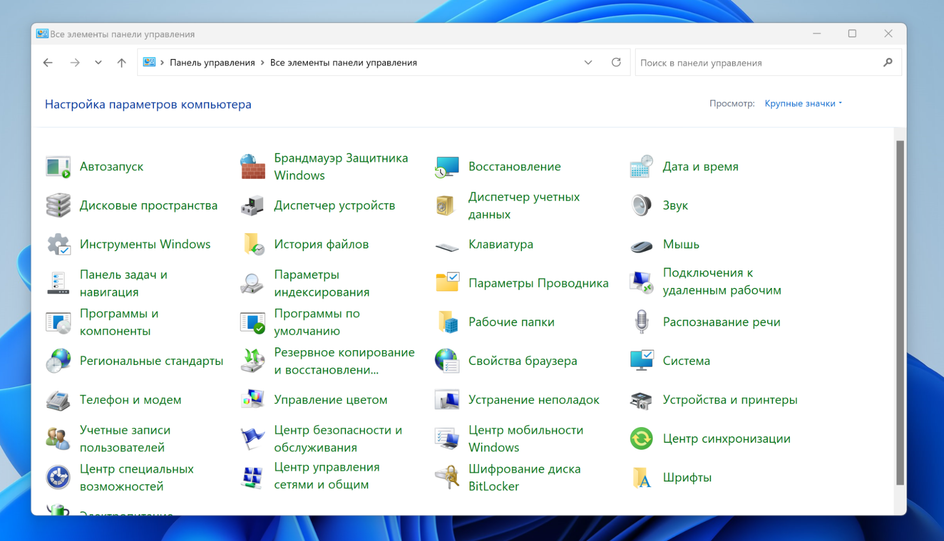Click the vertical scrollbar thumb

point(900,312)
